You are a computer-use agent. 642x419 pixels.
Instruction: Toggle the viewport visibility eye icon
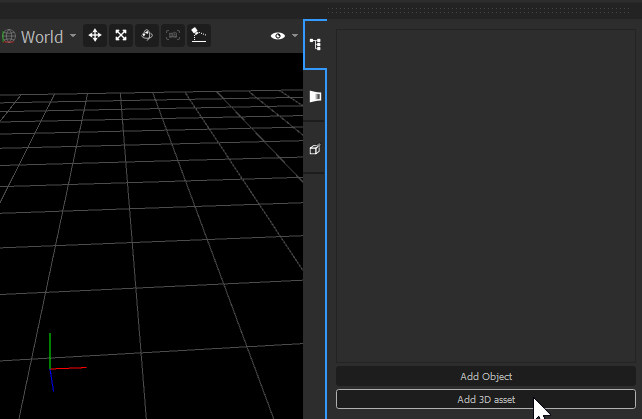point(278,37)
